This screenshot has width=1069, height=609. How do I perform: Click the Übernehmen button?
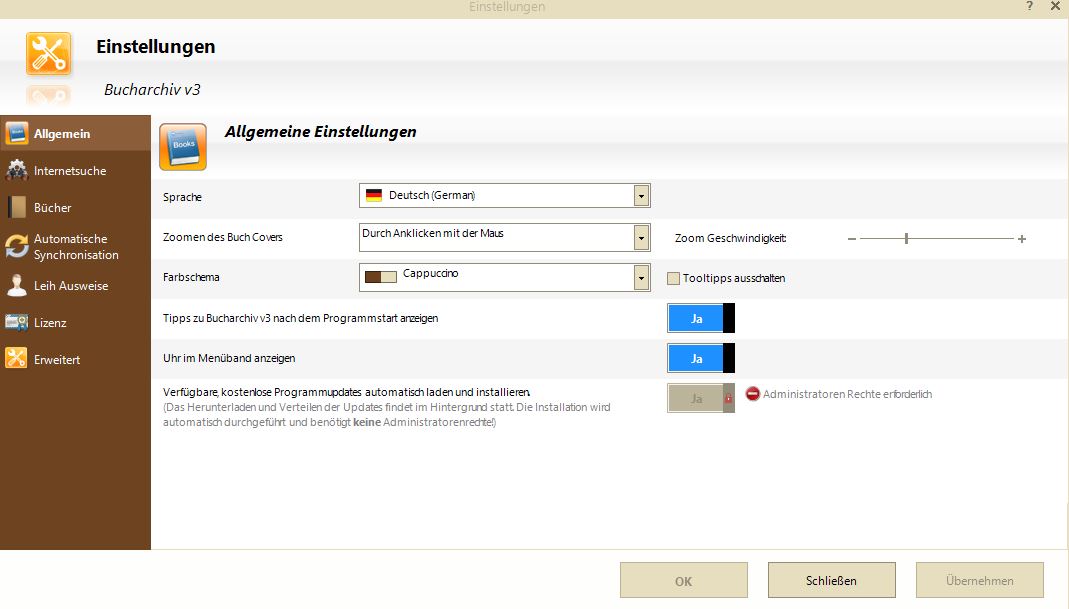(980, 580)
